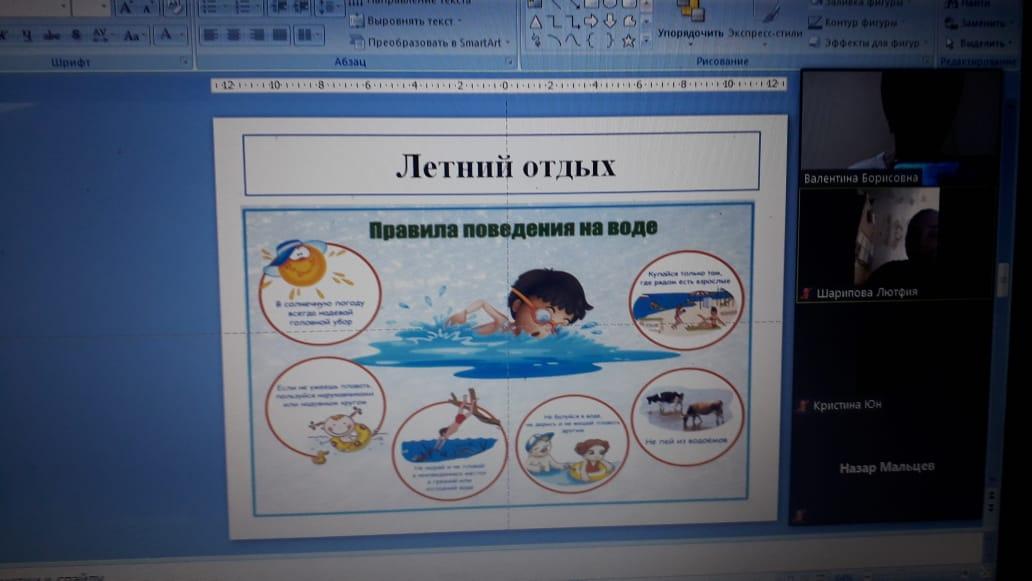Click the slide title 'Летний отдых'

[x=503, y=165]
